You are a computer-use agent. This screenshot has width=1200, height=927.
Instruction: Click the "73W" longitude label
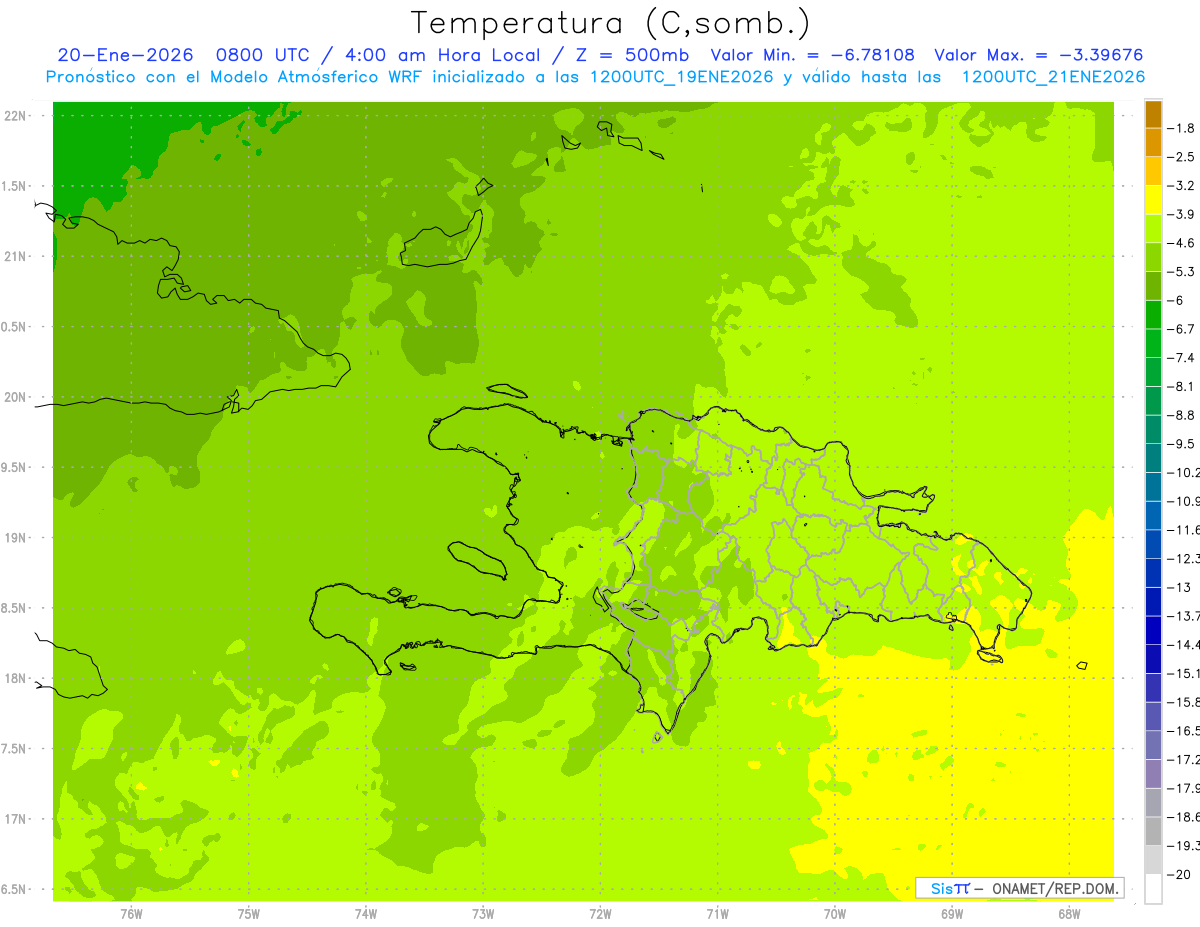pyautogui.click(x=483, y=913)
